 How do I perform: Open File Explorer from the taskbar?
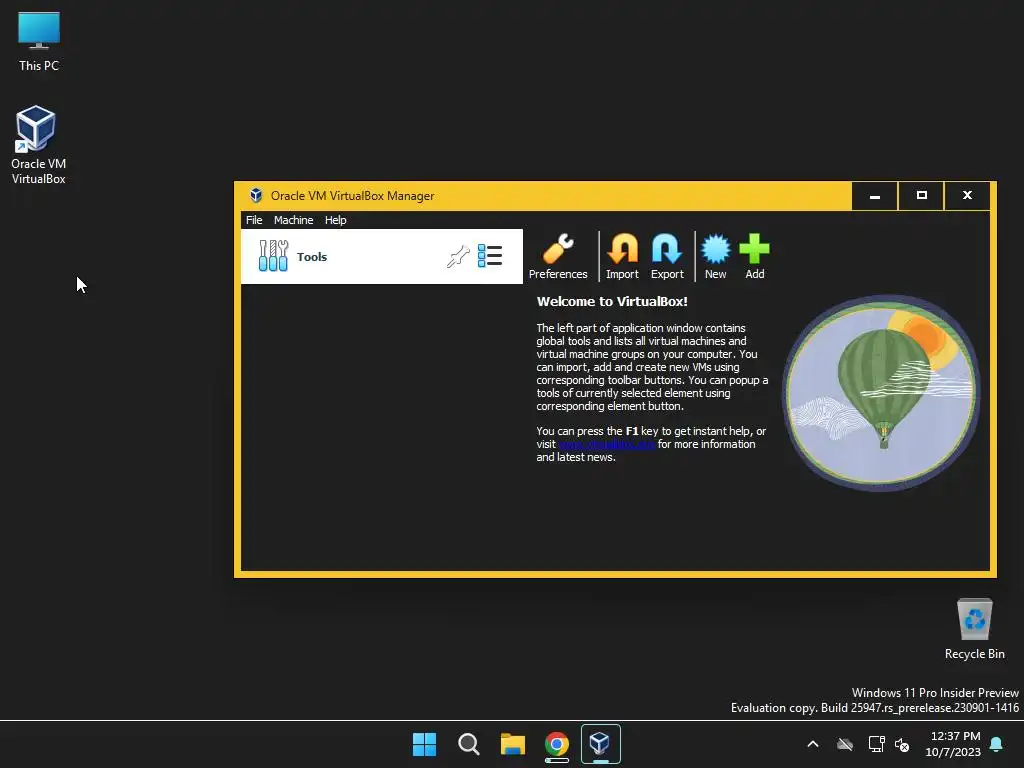point(513,744)
